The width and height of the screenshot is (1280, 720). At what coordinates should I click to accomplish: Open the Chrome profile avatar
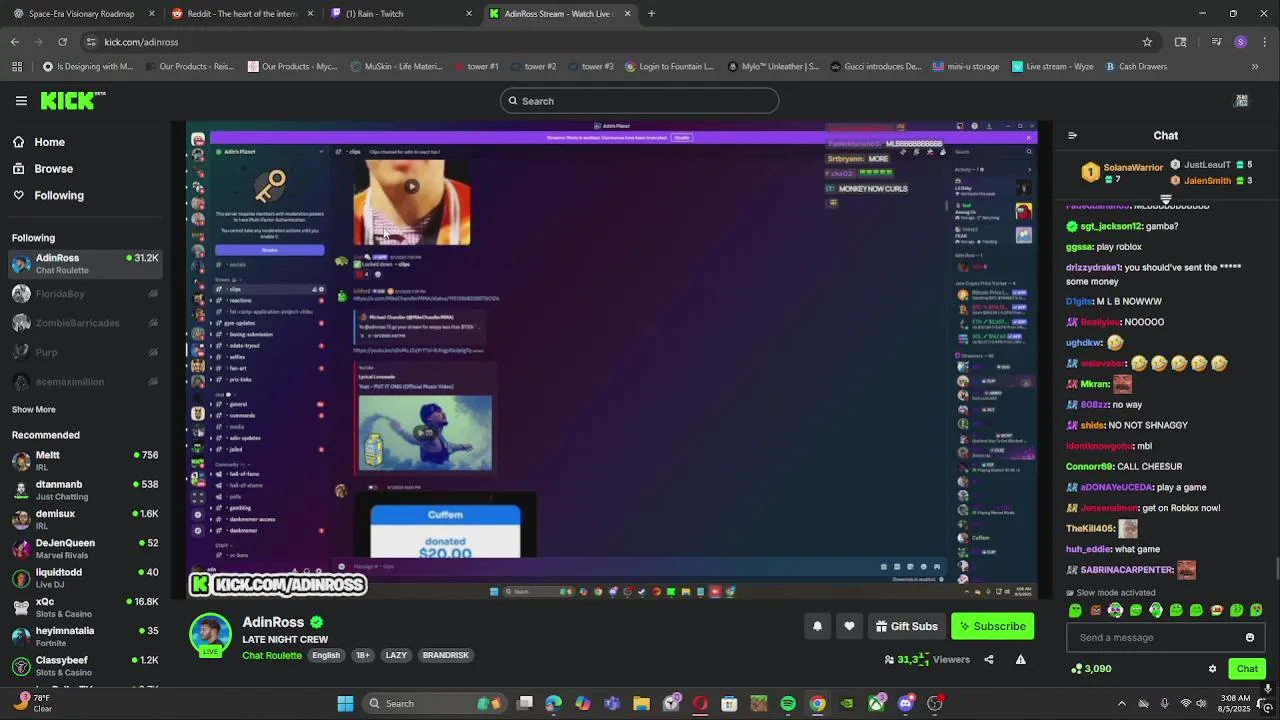(x=1240, y=42)
